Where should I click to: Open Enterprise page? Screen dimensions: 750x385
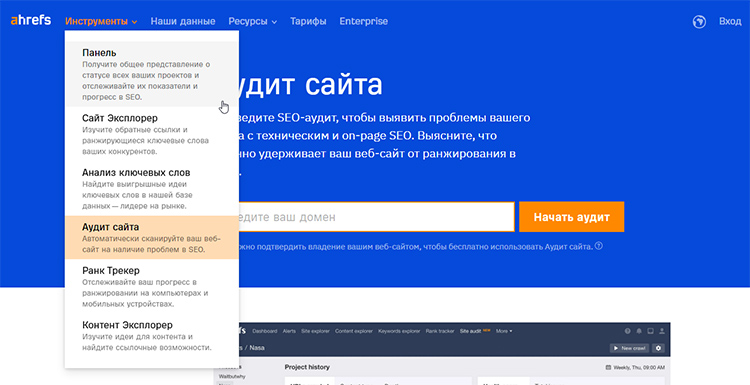coord(364,22)
